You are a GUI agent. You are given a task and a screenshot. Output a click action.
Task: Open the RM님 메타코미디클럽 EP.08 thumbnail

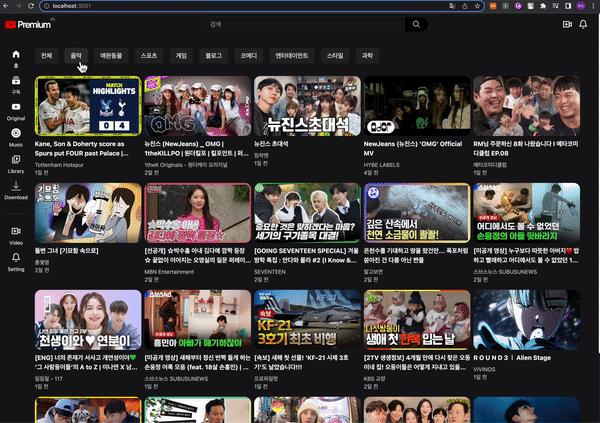point(527,106)
